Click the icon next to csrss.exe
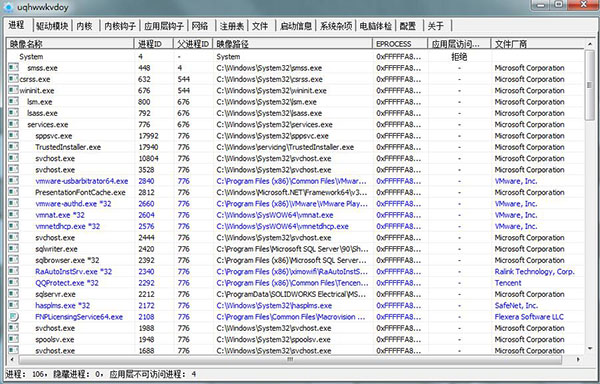Viewport: 600px width, 384px height. point(13,79)
